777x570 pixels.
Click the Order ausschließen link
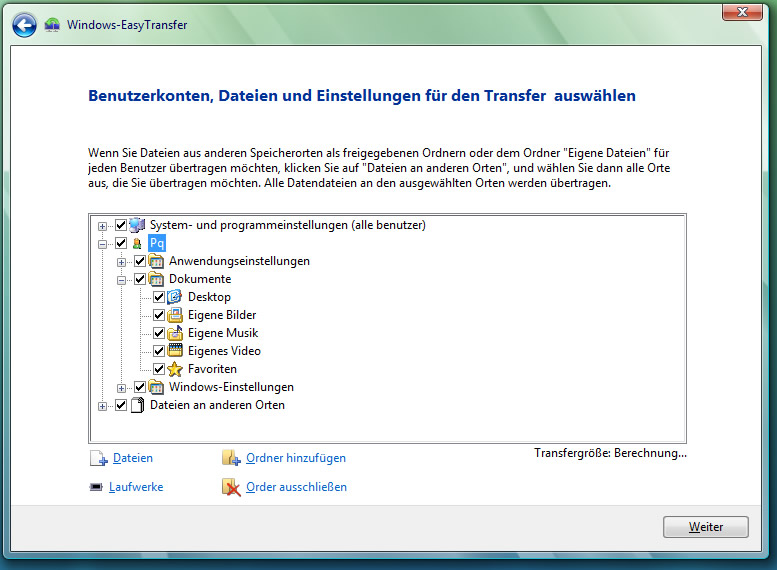(x=296, y=487)
